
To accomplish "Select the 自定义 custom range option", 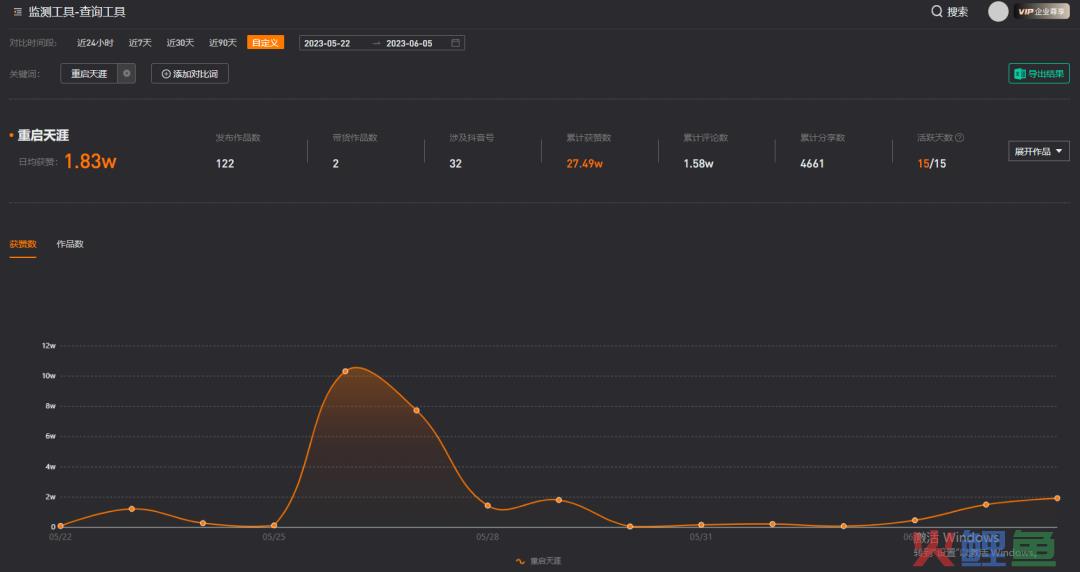I will (x=266, y=43).
